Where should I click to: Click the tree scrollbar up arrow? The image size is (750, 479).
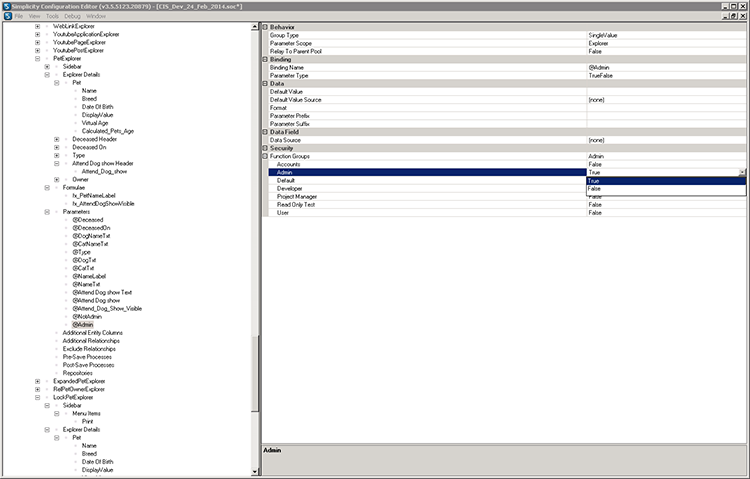[x=254, y=27]
